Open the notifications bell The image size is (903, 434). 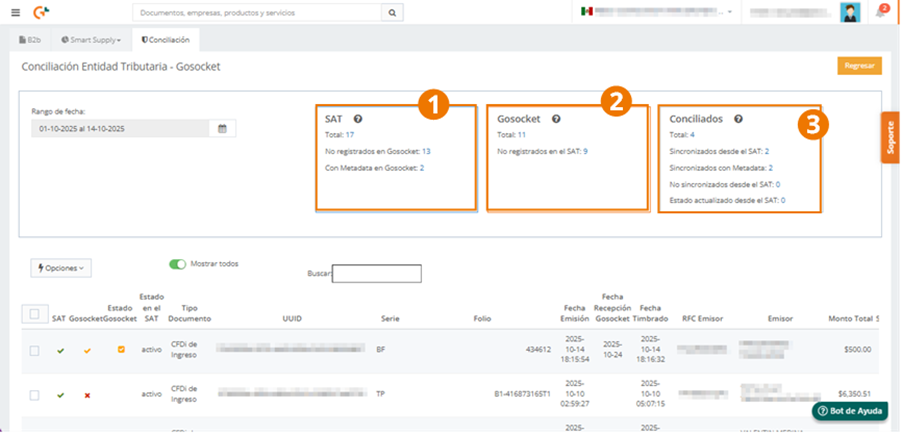pos(881,12)
